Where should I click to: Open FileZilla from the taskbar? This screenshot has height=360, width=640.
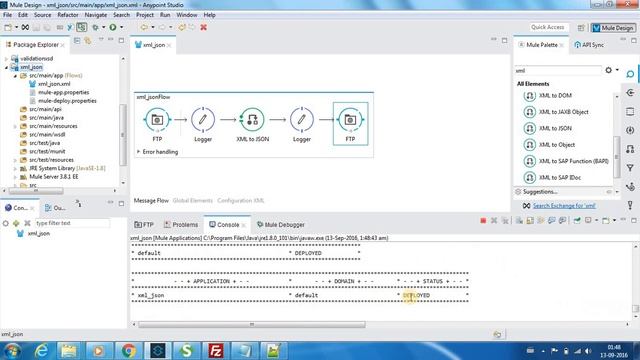[215, 350]
